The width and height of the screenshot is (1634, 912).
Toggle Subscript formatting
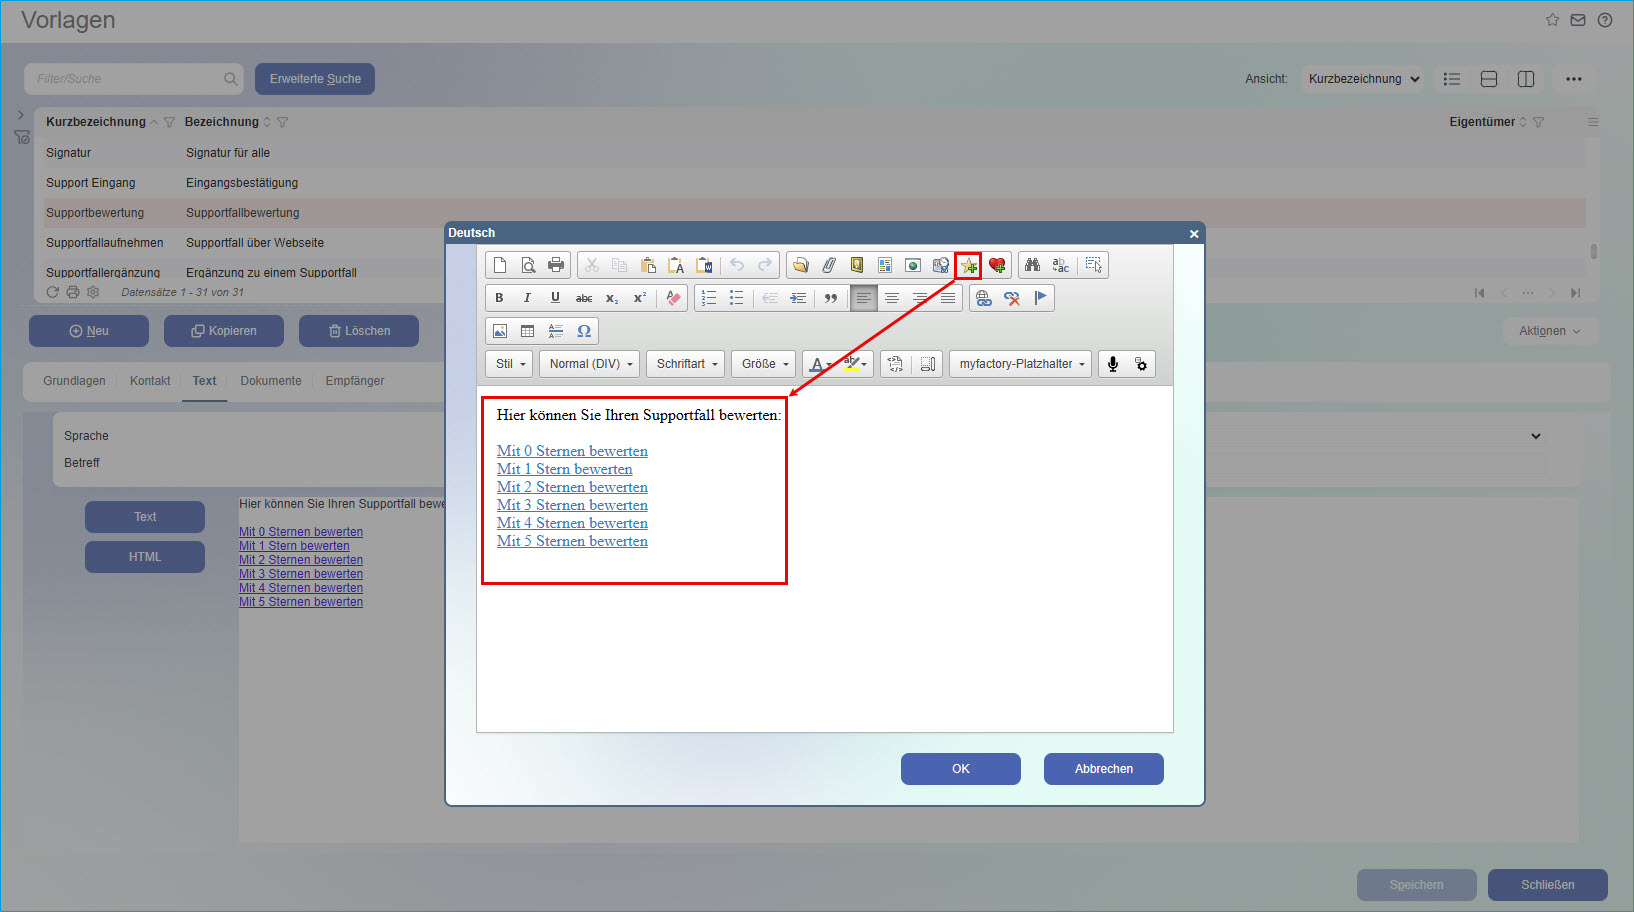[x=612, y=298]
